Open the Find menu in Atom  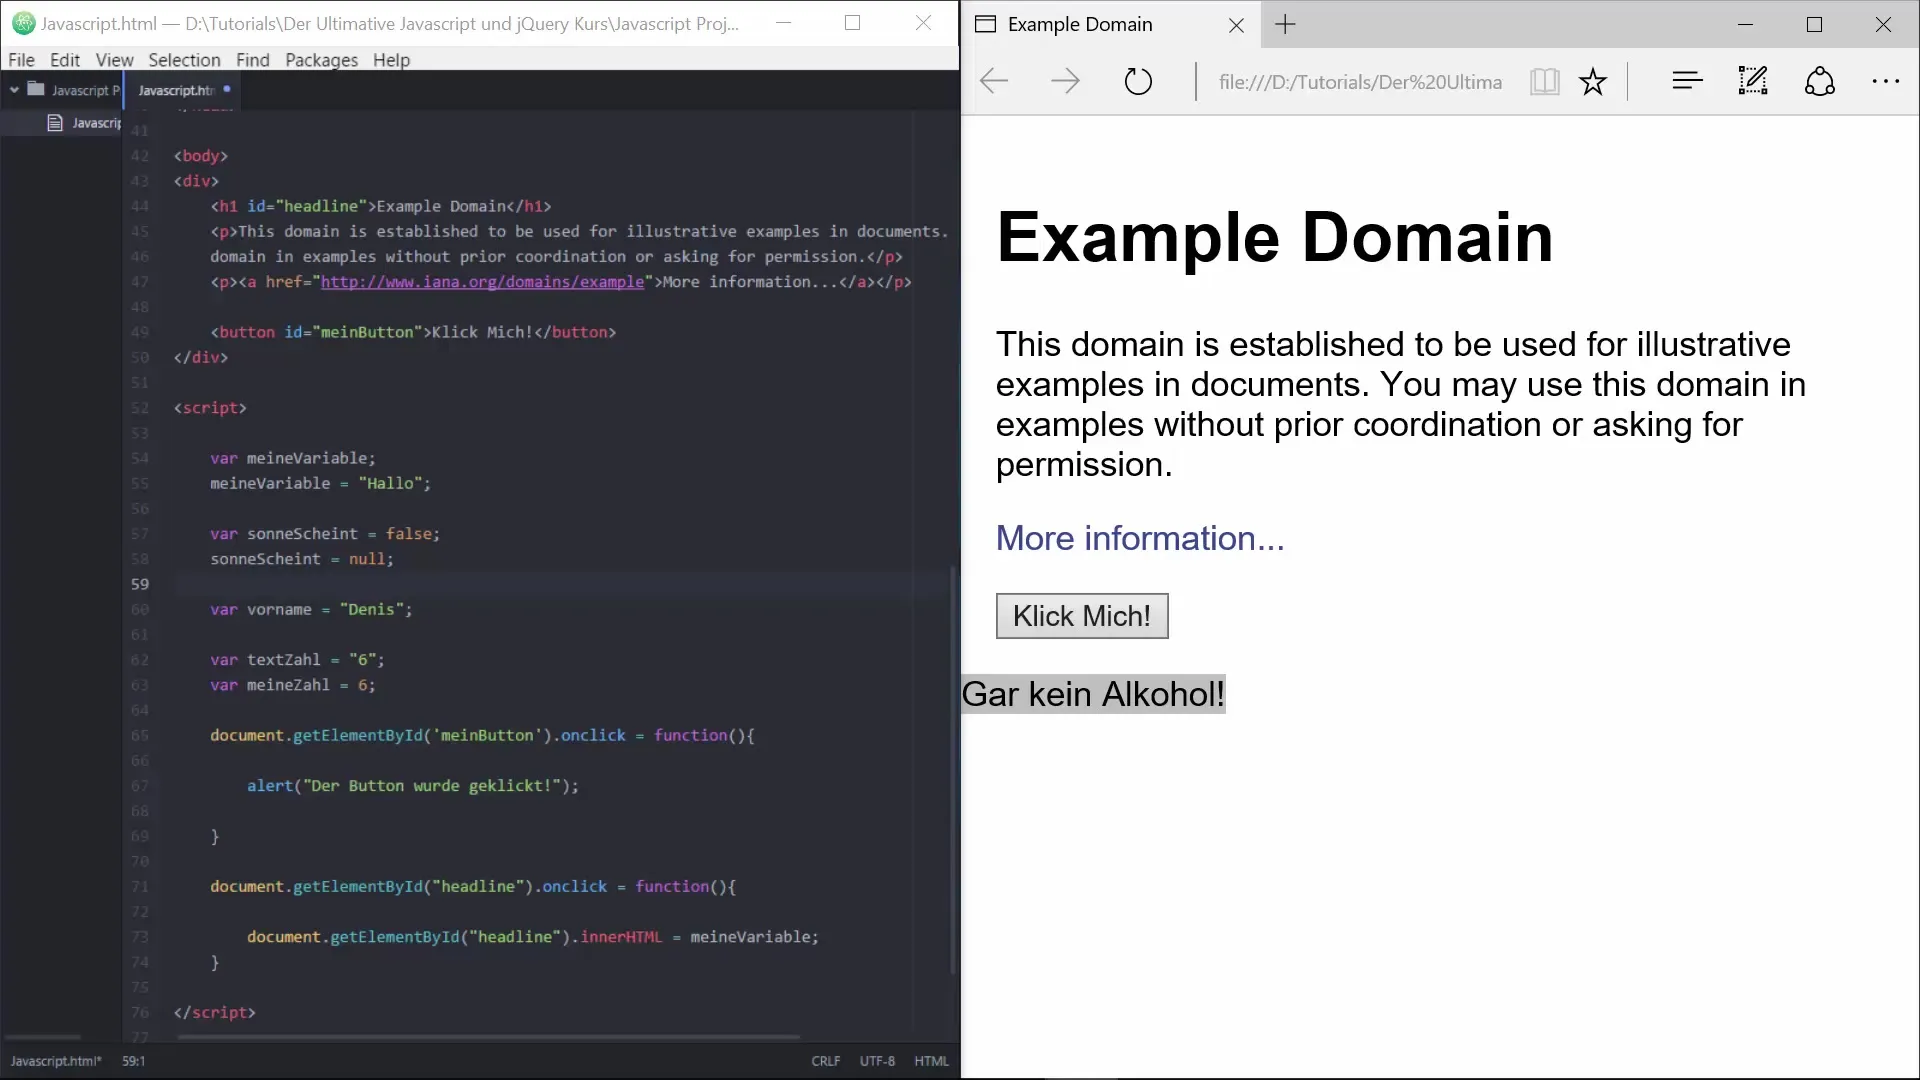pyautogui.click(x=253, y=60)
